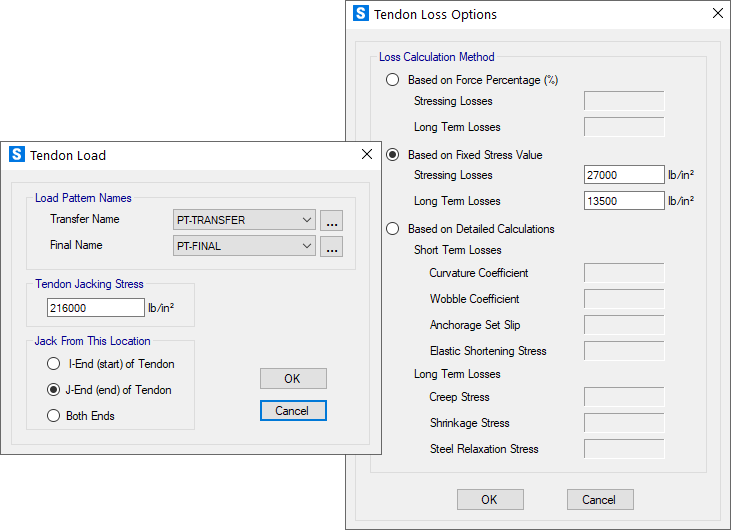Select I-End (start) of Tendon
Viewport: 731px width, 530px height.
[x=54, y=364]
